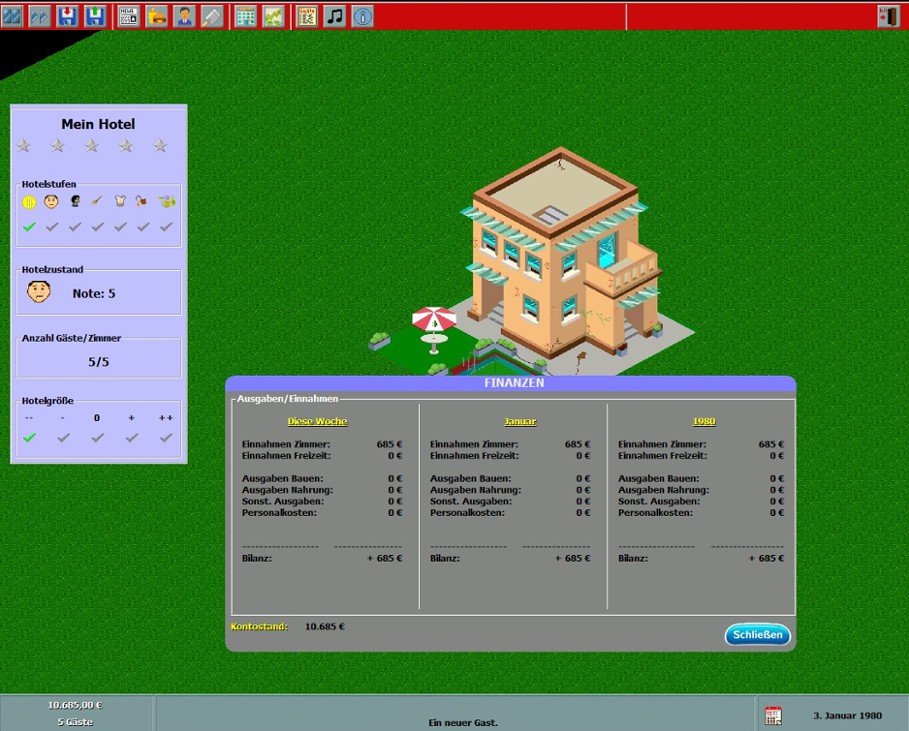This screenshot has height=731, width=909.
Task: Click the red save icon
Action: point(67,14)
